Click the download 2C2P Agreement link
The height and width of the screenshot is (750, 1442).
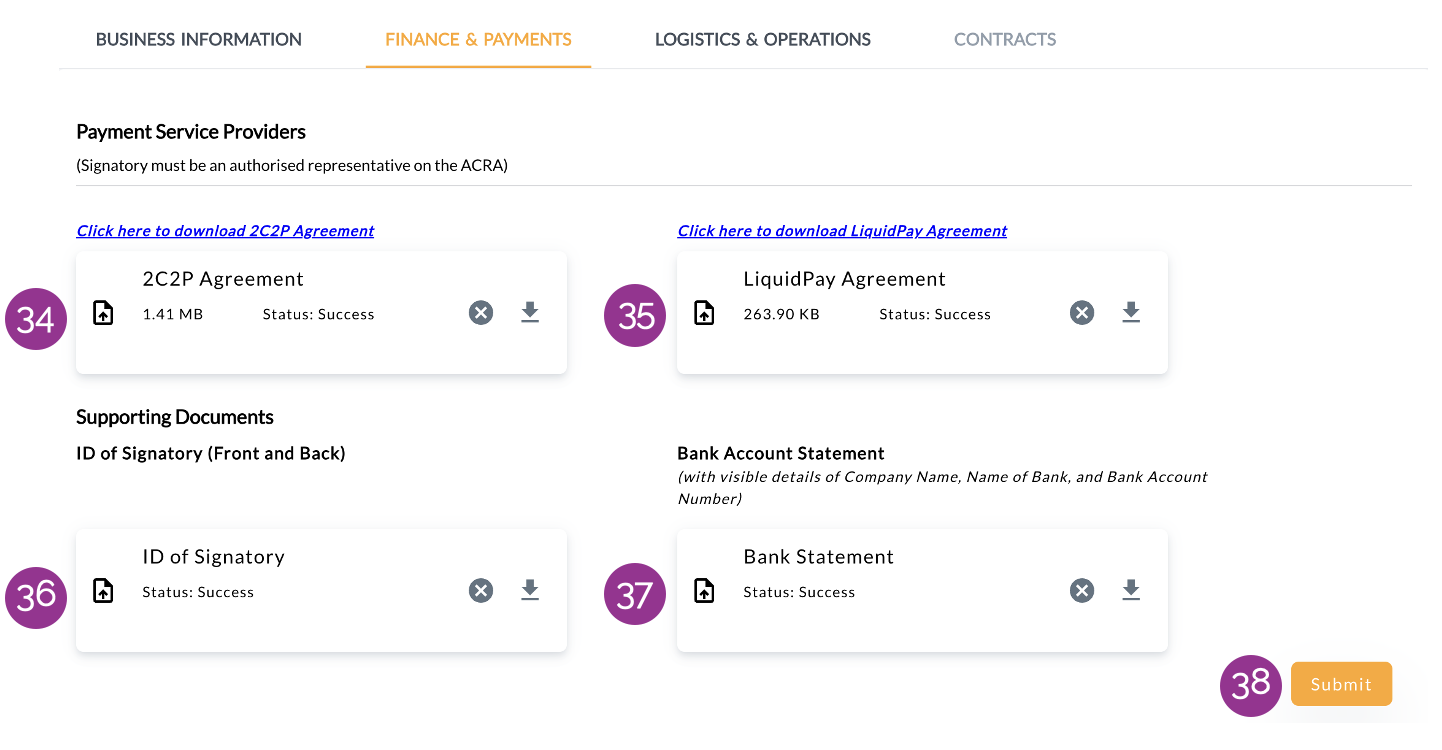(x=225, y=231)
